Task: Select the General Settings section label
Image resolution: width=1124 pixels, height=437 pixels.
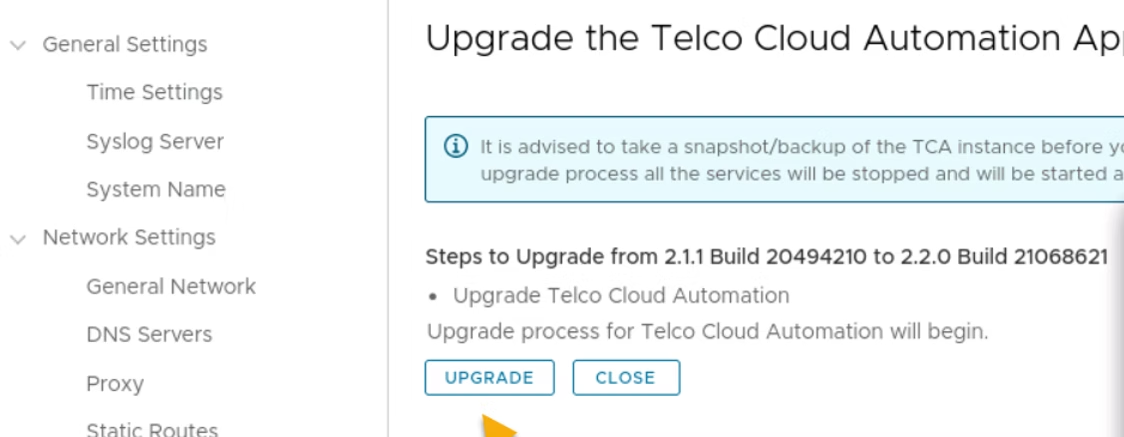Action: pos(125,45)
